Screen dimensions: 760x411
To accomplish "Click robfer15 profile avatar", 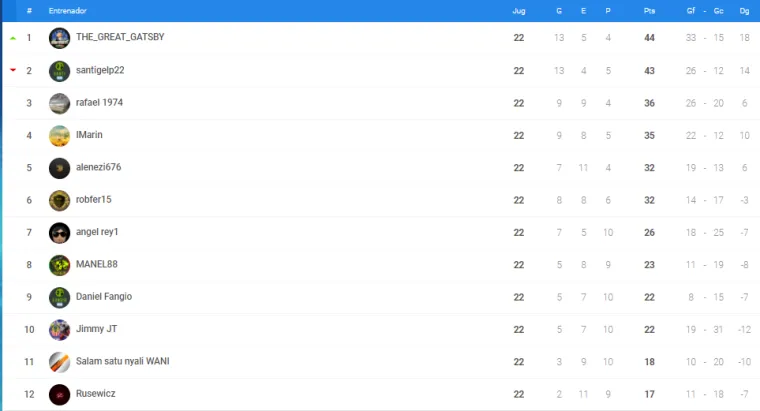I will tap(59, 201).
